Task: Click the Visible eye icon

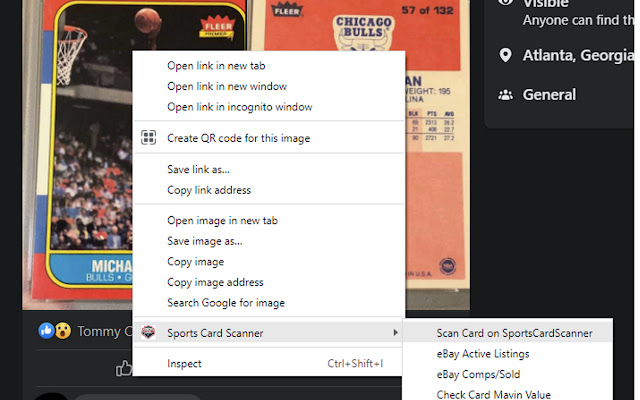Action: pos(505,2)
